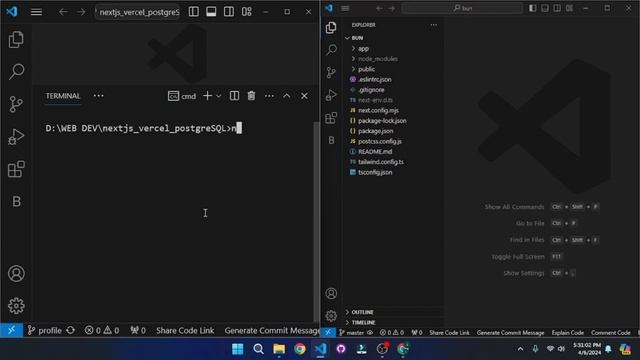Maximize terminal panel size with chevron
The height and width of the screenshot is (360, 640).
287,96
